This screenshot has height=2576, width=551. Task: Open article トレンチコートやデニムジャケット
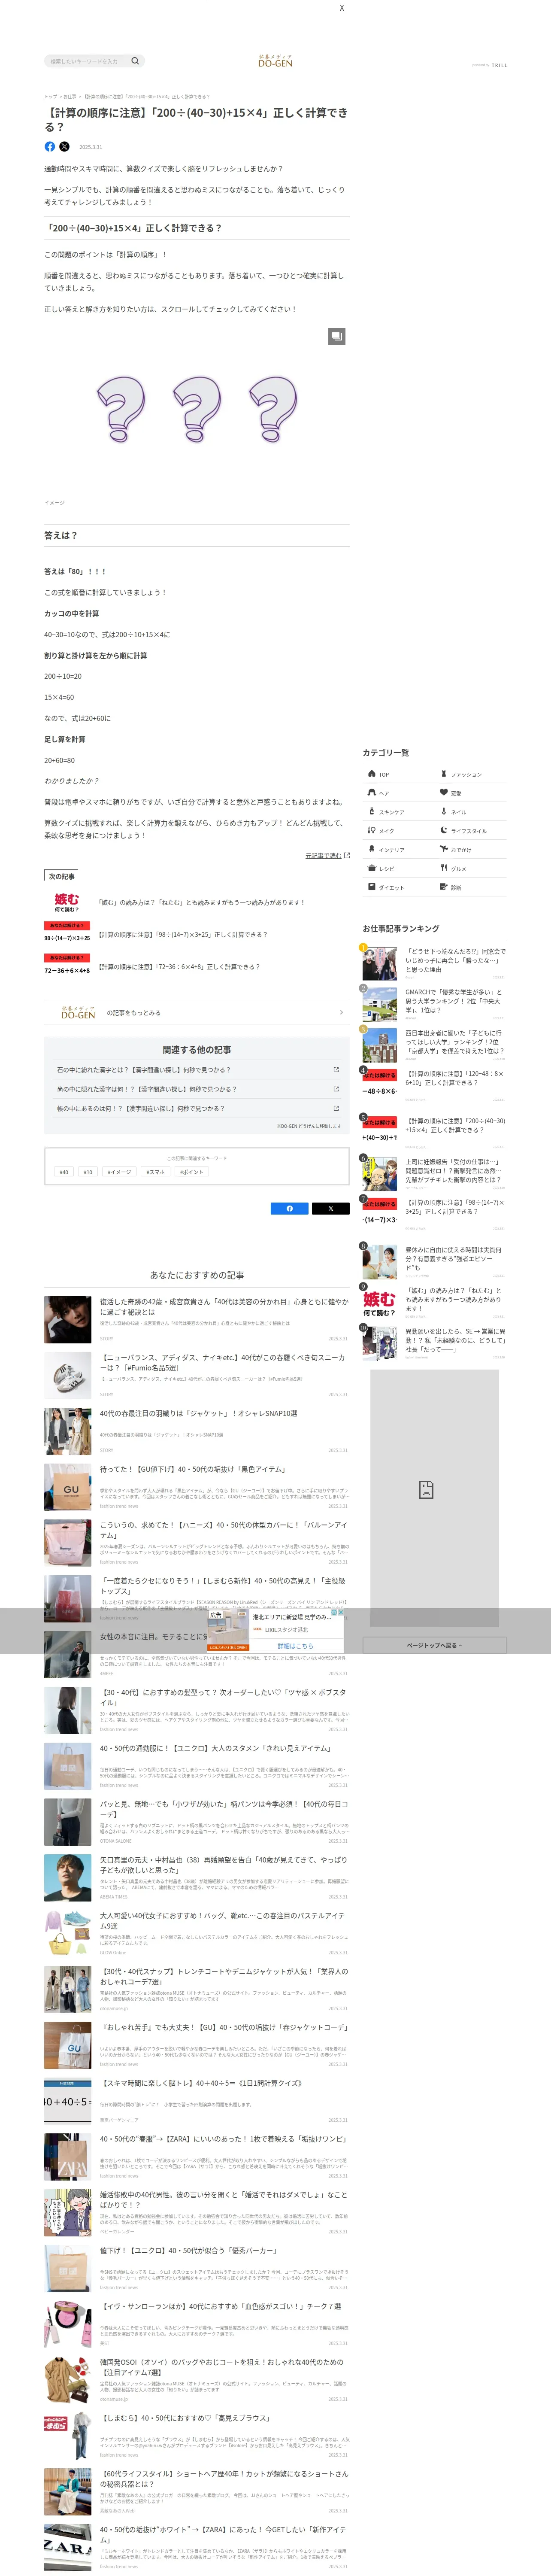197,1990
